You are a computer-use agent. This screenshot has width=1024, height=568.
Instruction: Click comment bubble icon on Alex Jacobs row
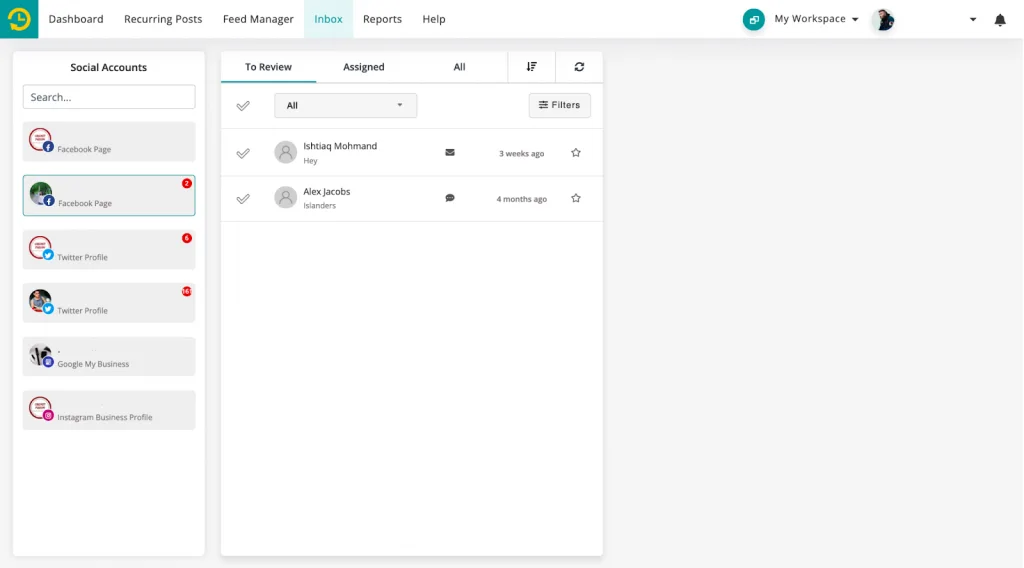click(450, 198)
